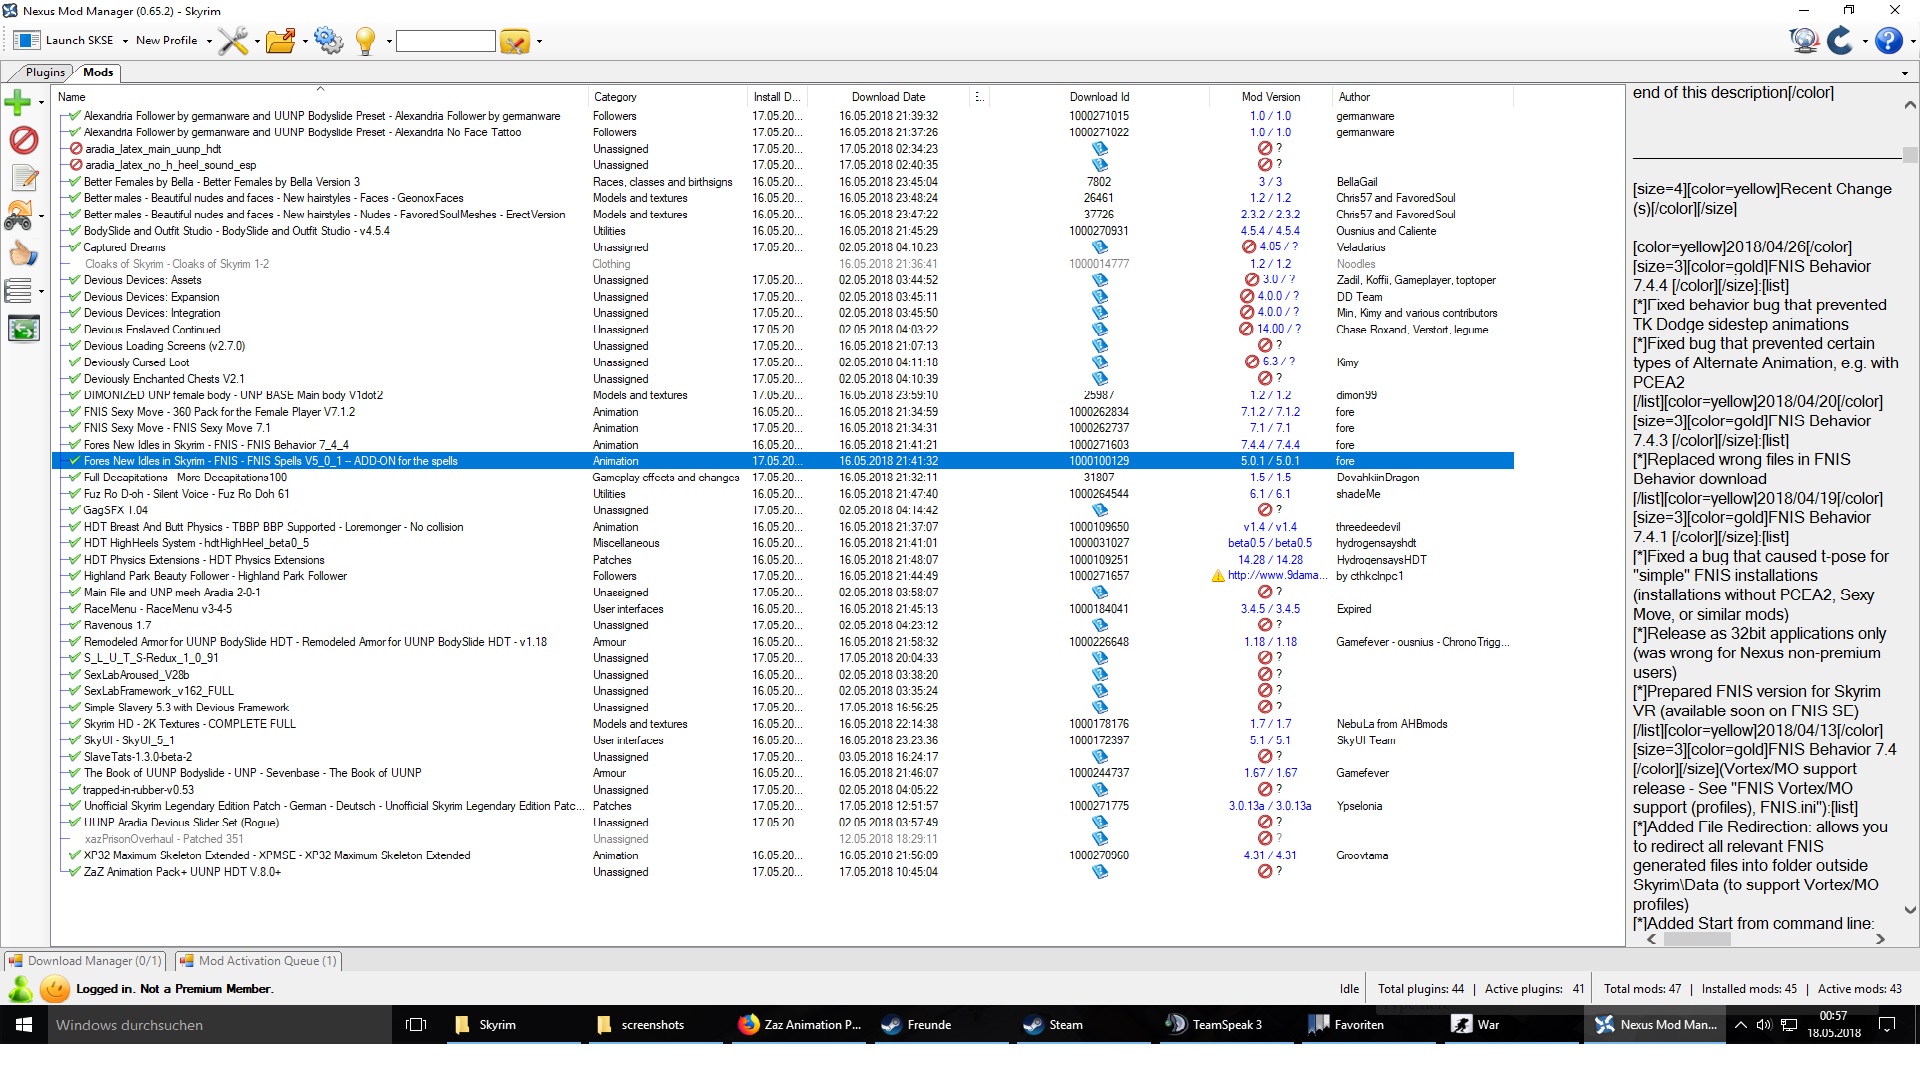Click the green plus add mod icon
The width and height of the screenshot is (1920, 1080).
click(18, 102)
